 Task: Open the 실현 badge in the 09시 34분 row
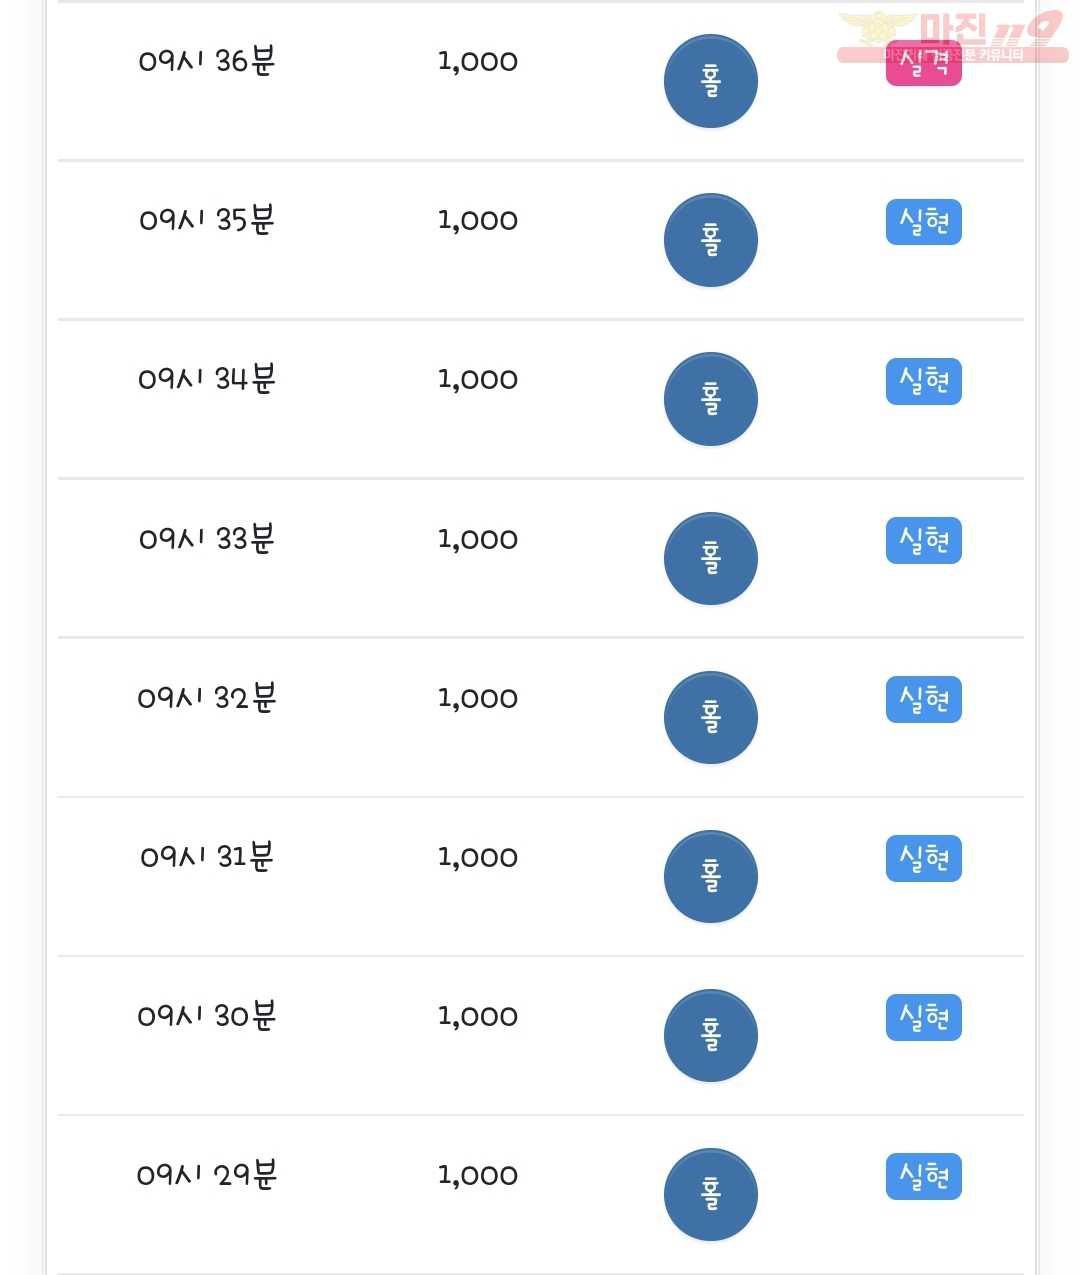924,381
